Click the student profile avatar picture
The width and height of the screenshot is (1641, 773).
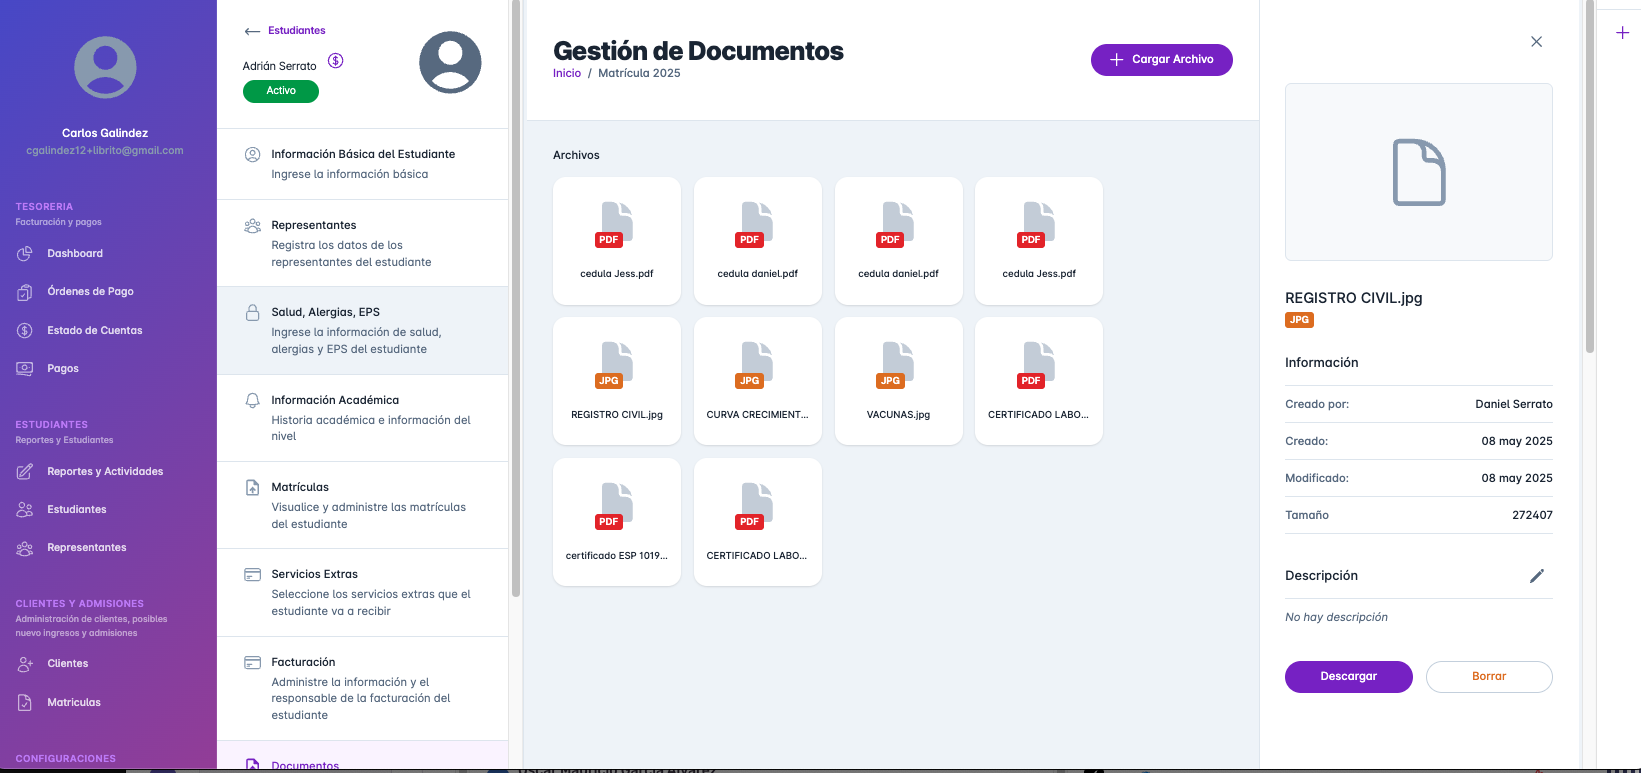click(x=450, y=62)
